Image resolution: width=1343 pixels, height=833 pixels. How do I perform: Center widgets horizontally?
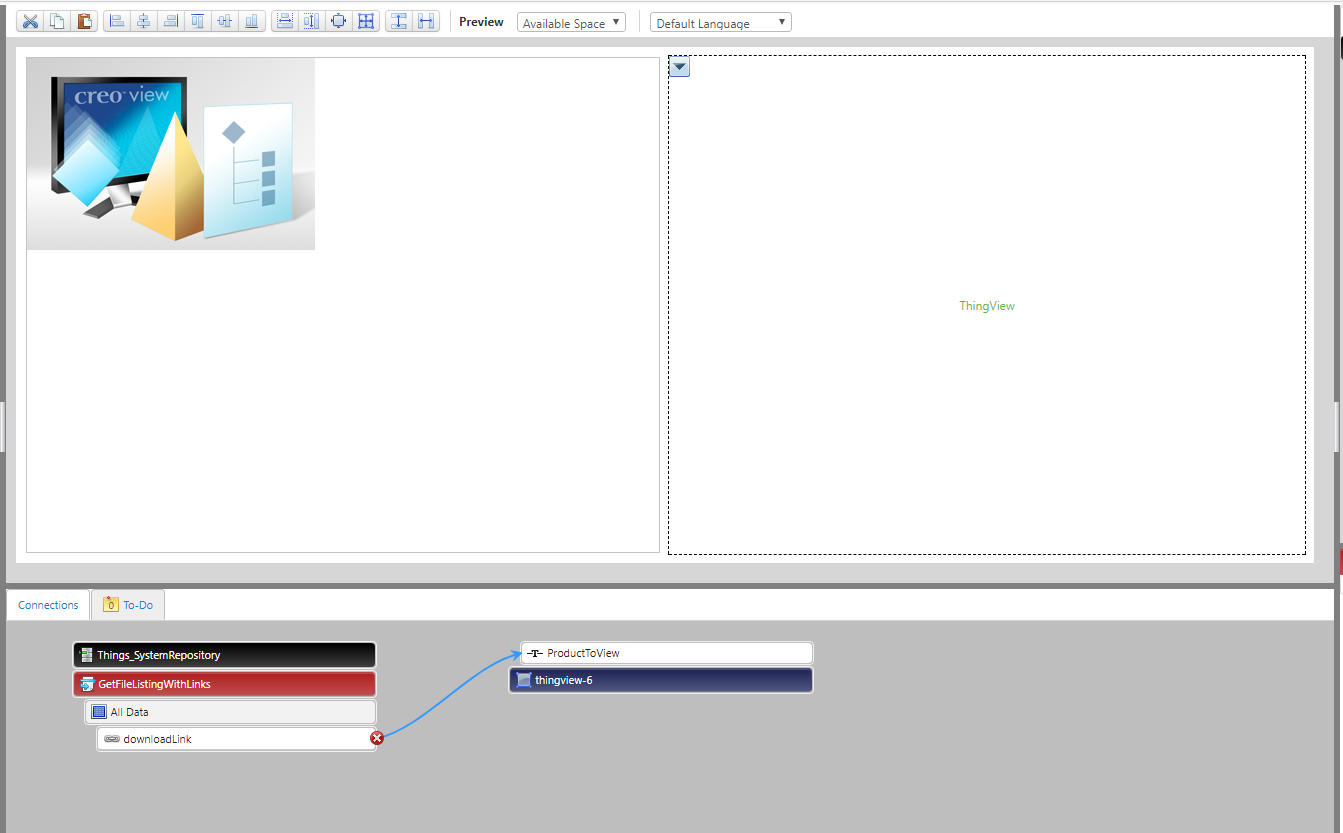pos(143,20)
